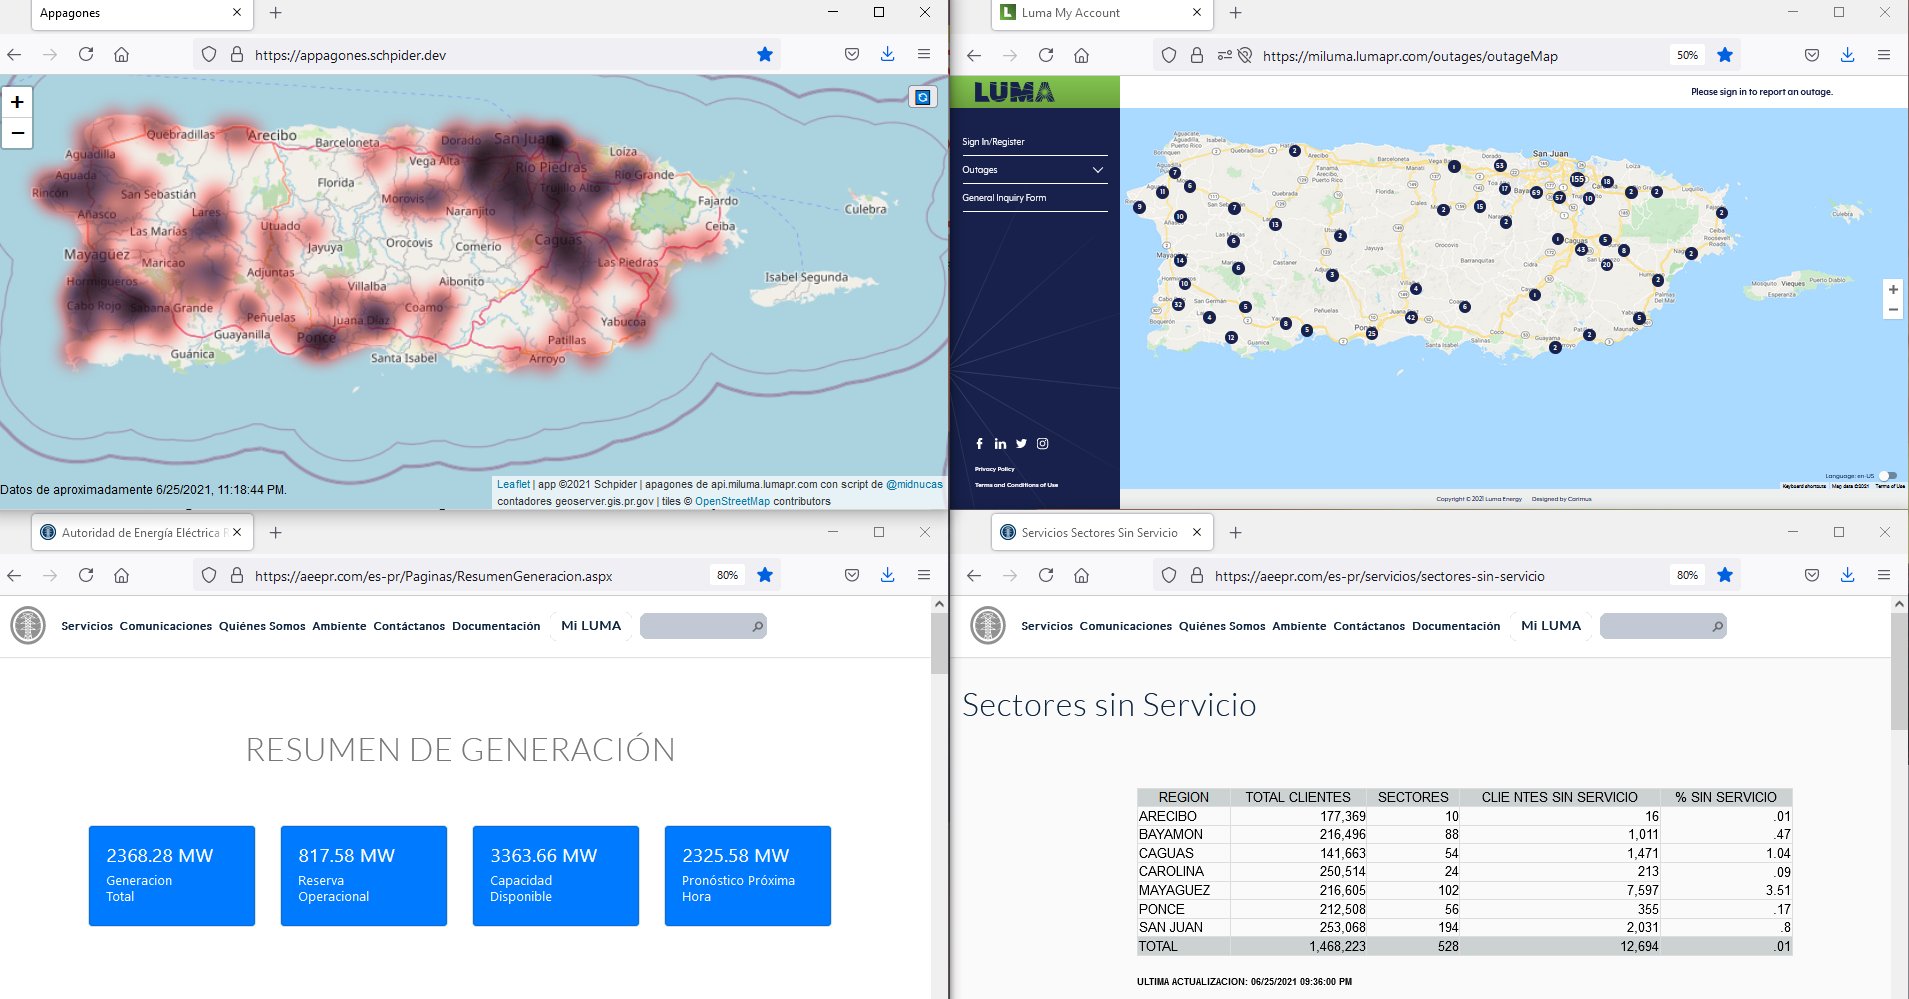
Task: Click the 2368.28 MW Generacion Total card
Action: [172, 876]
